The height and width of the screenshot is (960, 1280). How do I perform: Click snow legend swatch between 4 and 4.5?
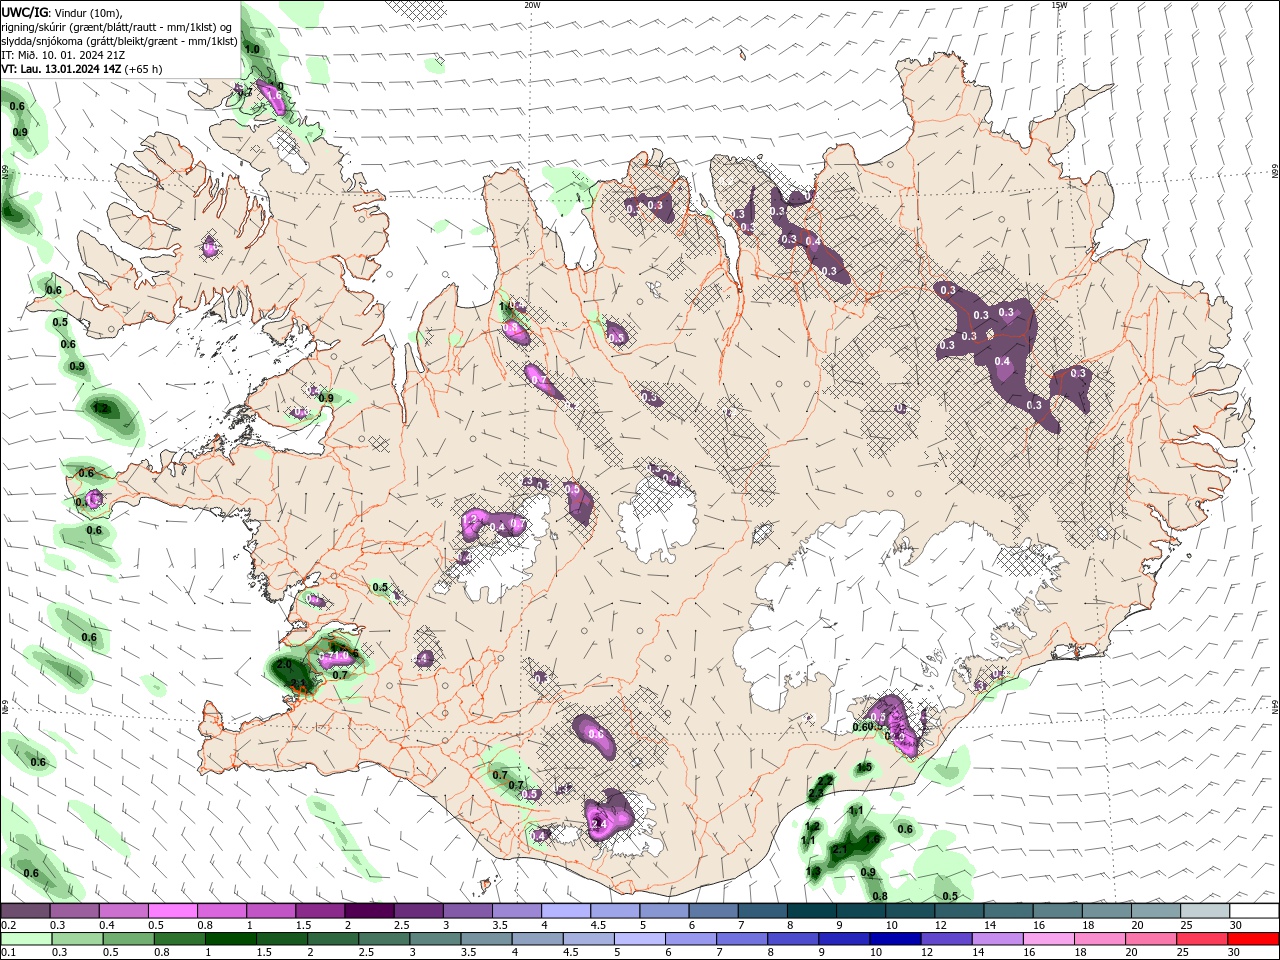click(x=566, y=910)
